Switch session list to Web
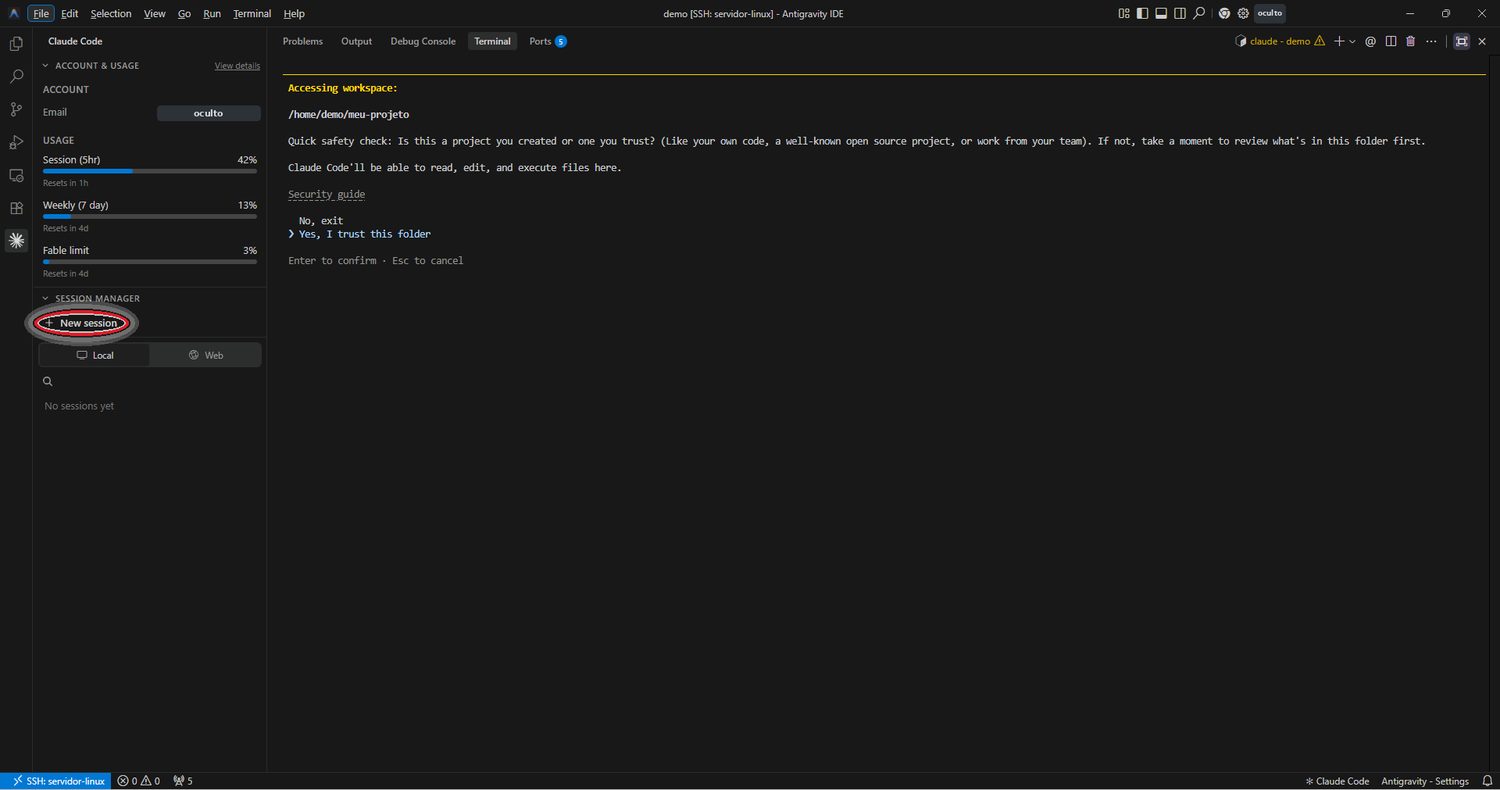 coord(206,355)
